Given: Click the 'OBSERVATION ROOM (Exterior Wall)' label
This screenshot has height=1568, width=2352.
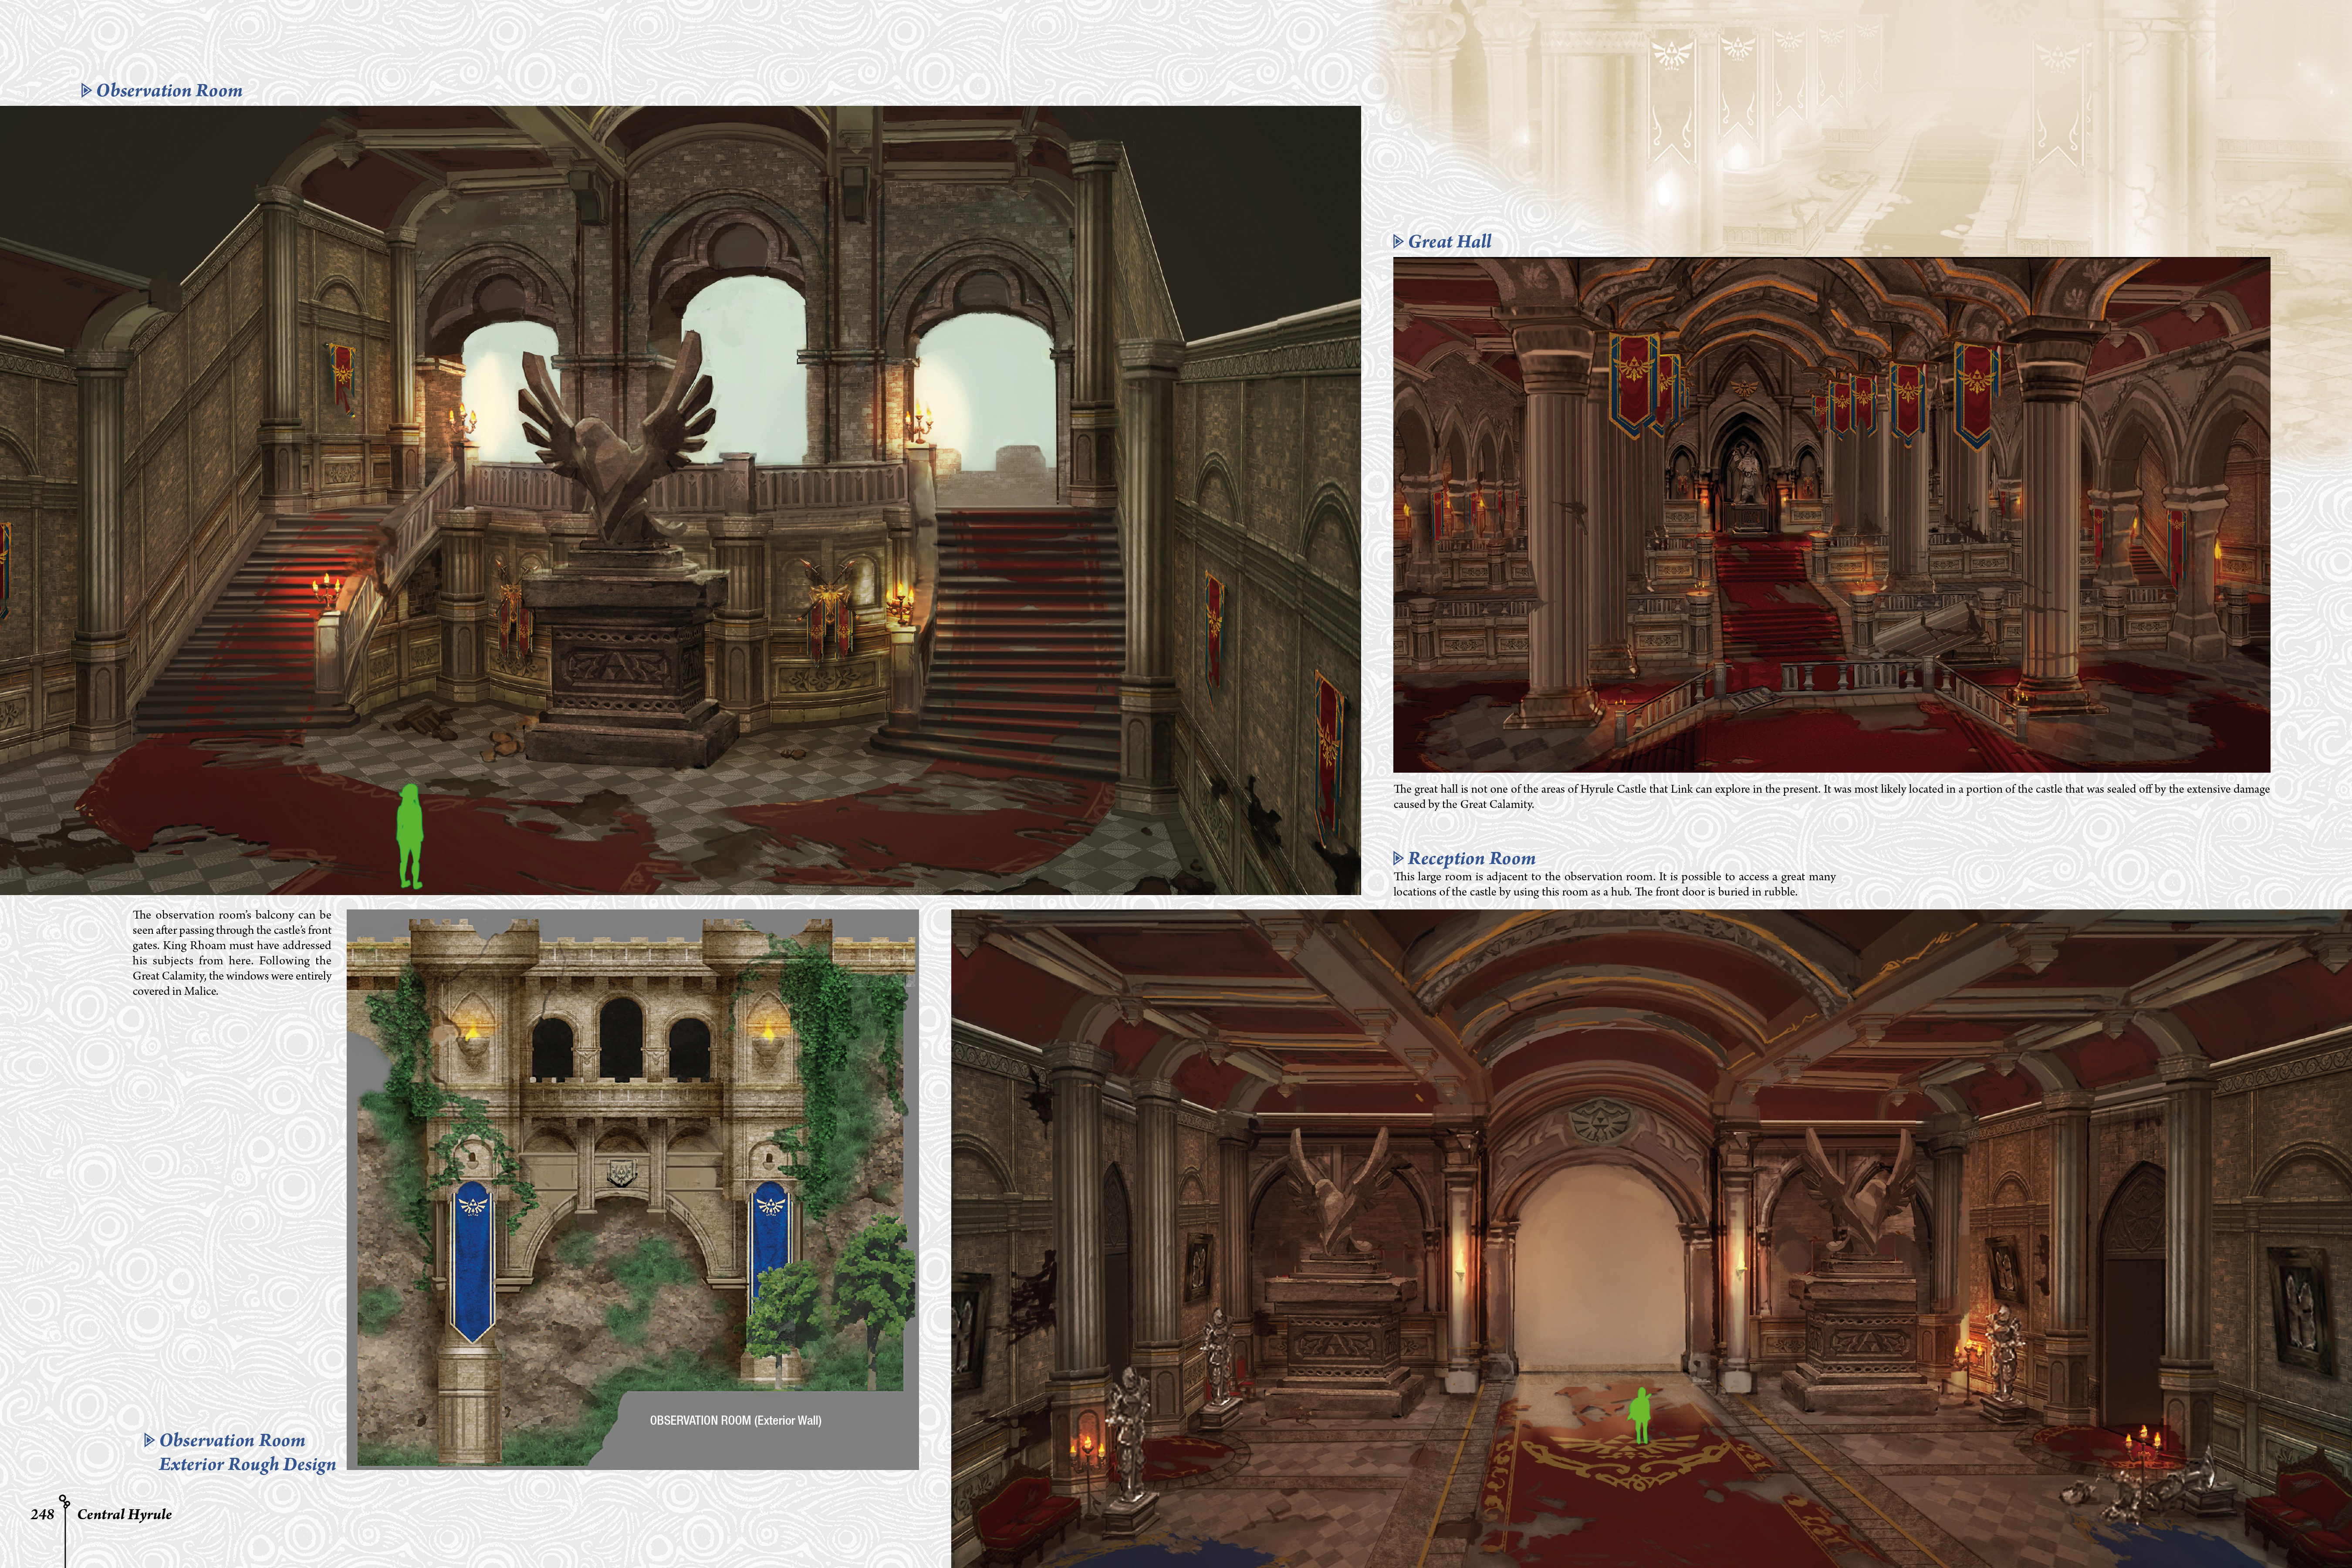Looking at the screenshot, I should coord(735,1420).
